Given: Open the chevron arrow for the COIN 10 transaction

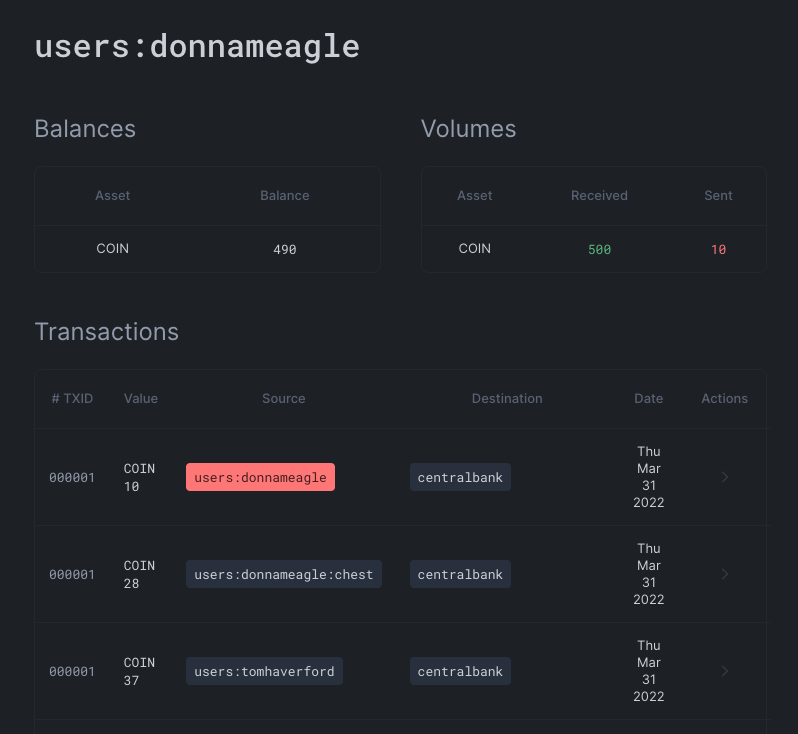Looking at the screenshot, I should tap(725, 478).
